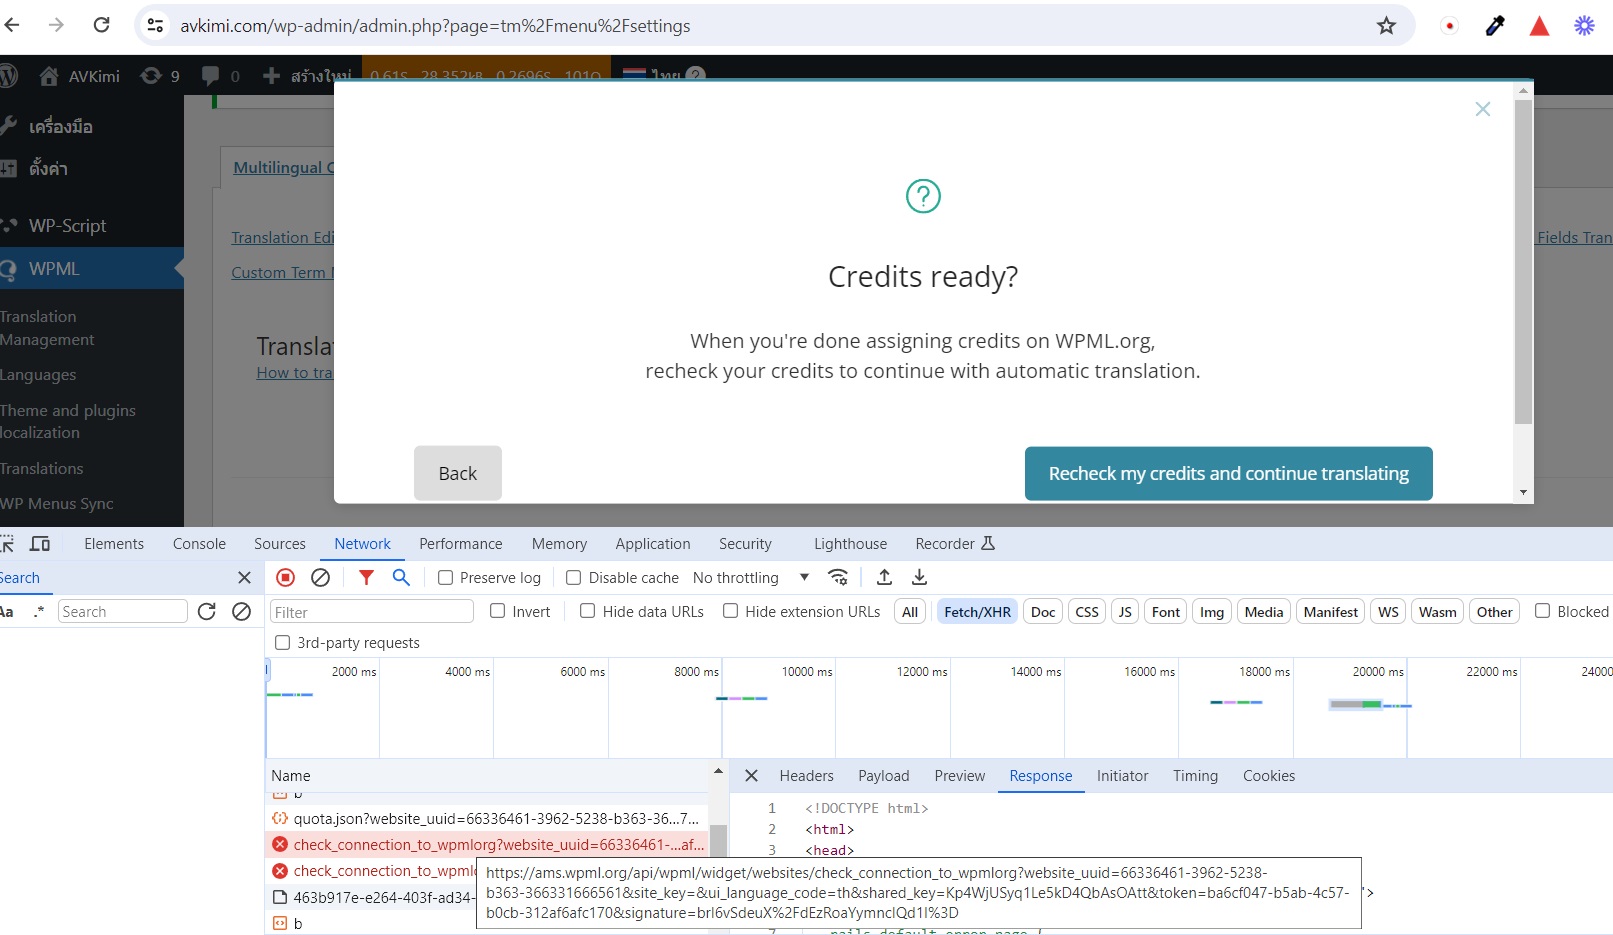
Task: Export HAR file with download arrow
Action: [919, 577]
